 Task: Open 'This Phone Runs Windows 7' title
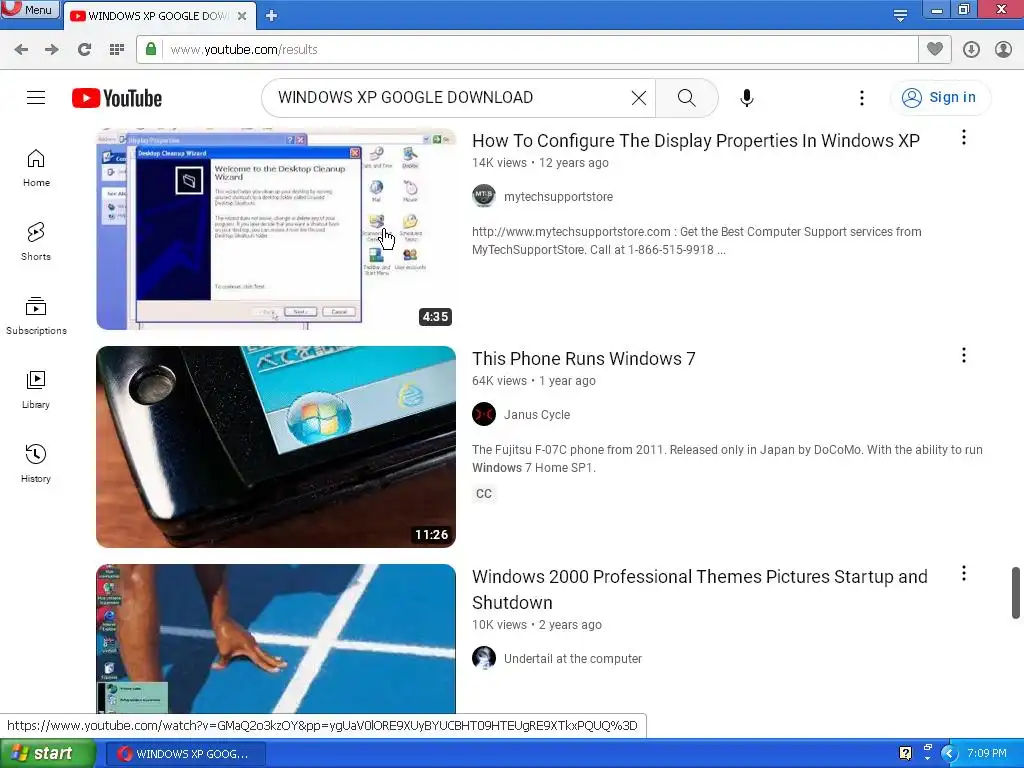coord(584,359)
